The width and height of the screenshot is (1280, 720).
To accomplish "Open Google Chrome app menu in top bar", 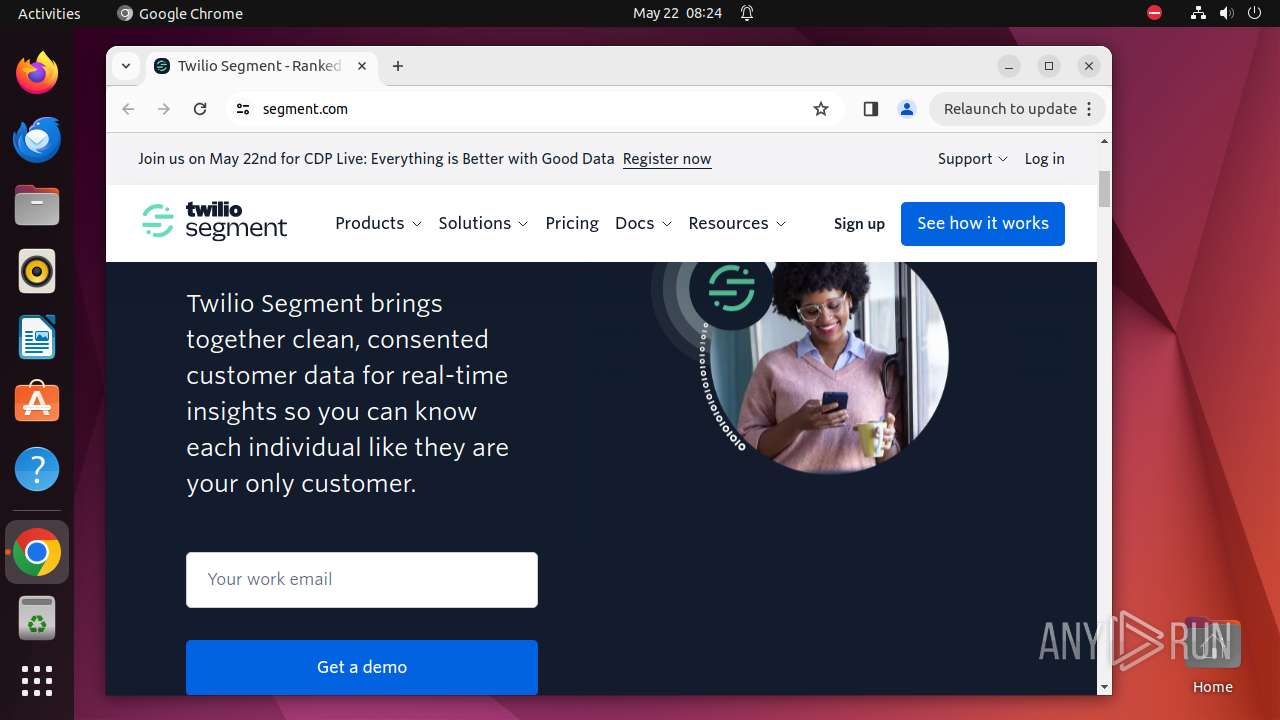I will coord(180,13).
